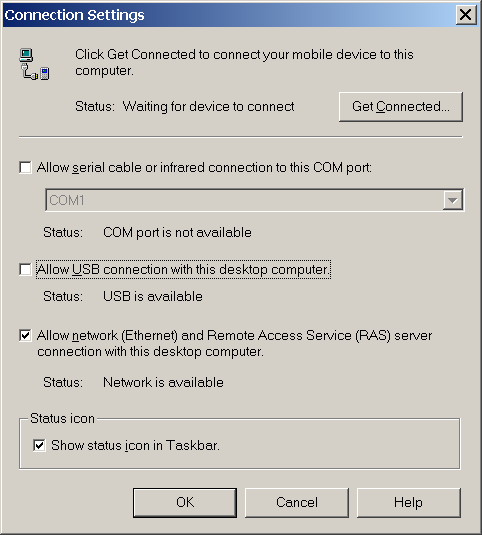Tick the Allow USB connection checkbox

tap(25, 269)
